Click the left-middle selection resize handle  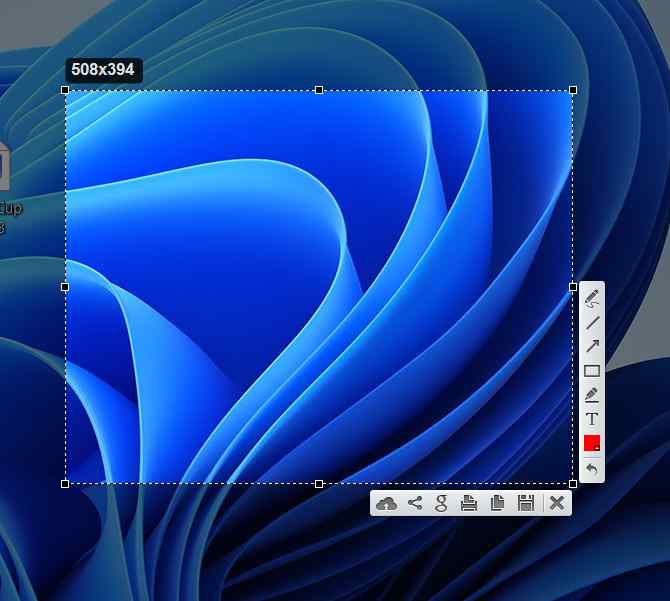tap(65, 287)
